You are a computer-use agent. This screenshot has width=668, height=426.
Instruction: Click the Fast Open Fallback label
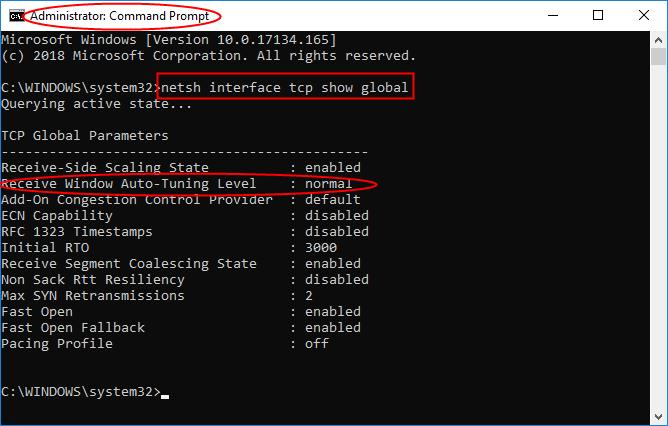coord(73,327)
